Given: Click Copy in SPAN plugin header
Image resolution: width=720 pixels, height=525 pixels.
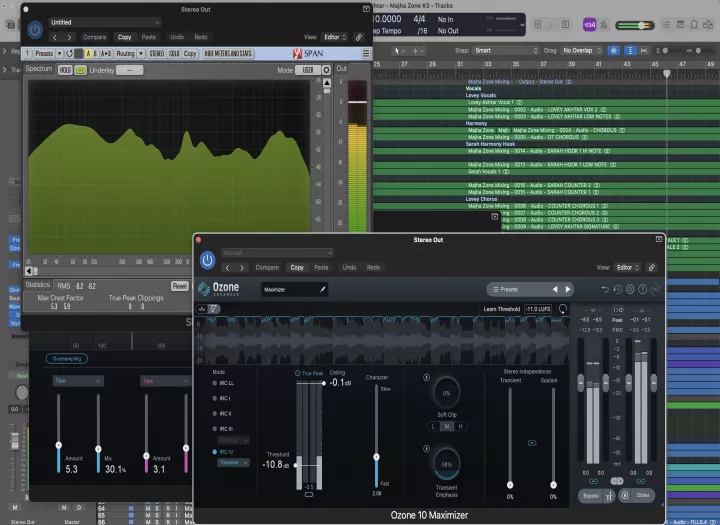Looking at the screenshot, I should [124, 37].
